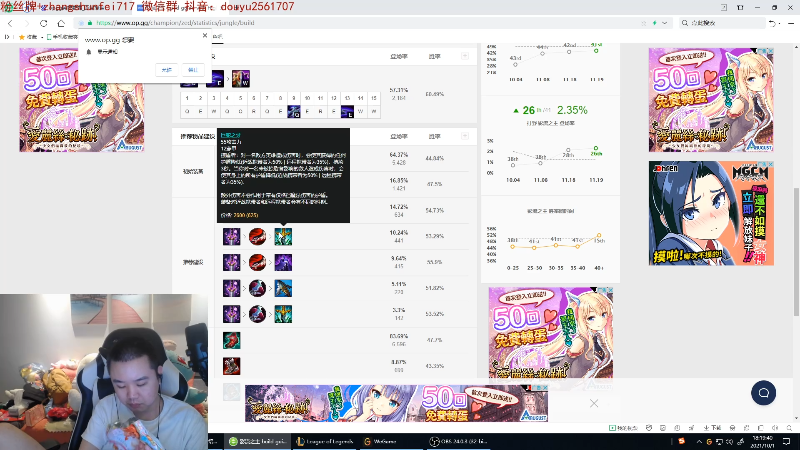Show hidden system tray icons chevron

click(x=699, y=441)
